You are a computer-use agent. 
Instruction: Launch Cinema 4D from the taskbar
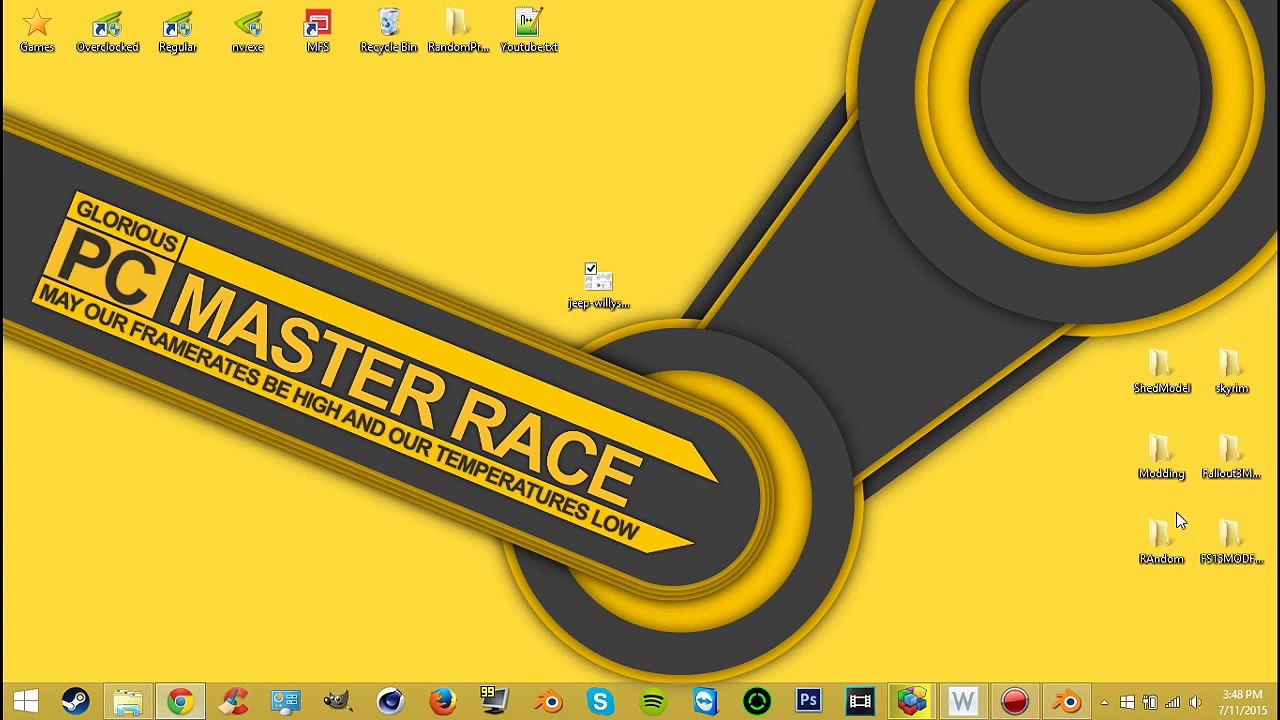tap(390, 701)
